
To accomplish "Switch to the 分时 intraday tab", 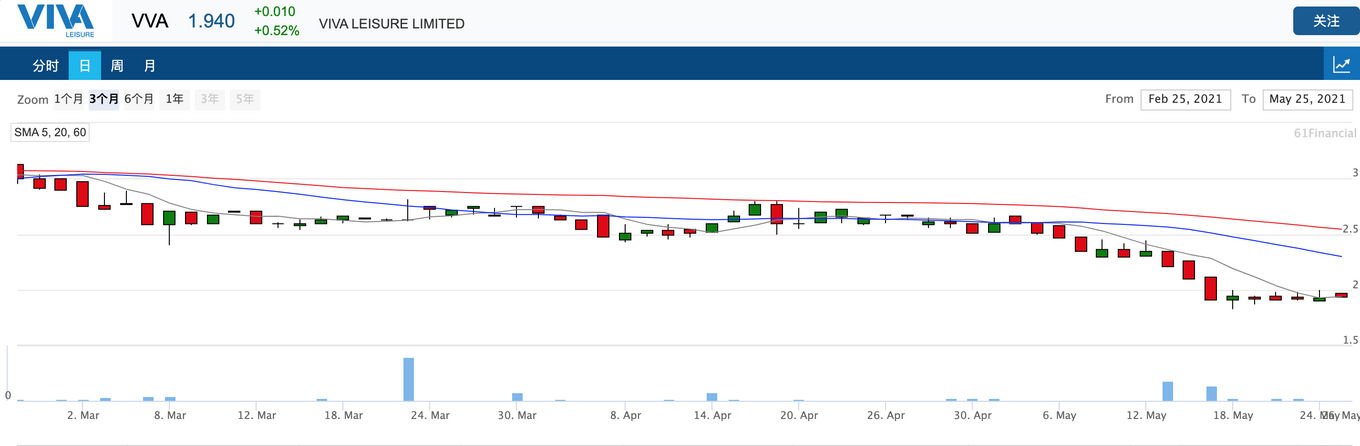I will pyautogui.click(x=46, y=66).
